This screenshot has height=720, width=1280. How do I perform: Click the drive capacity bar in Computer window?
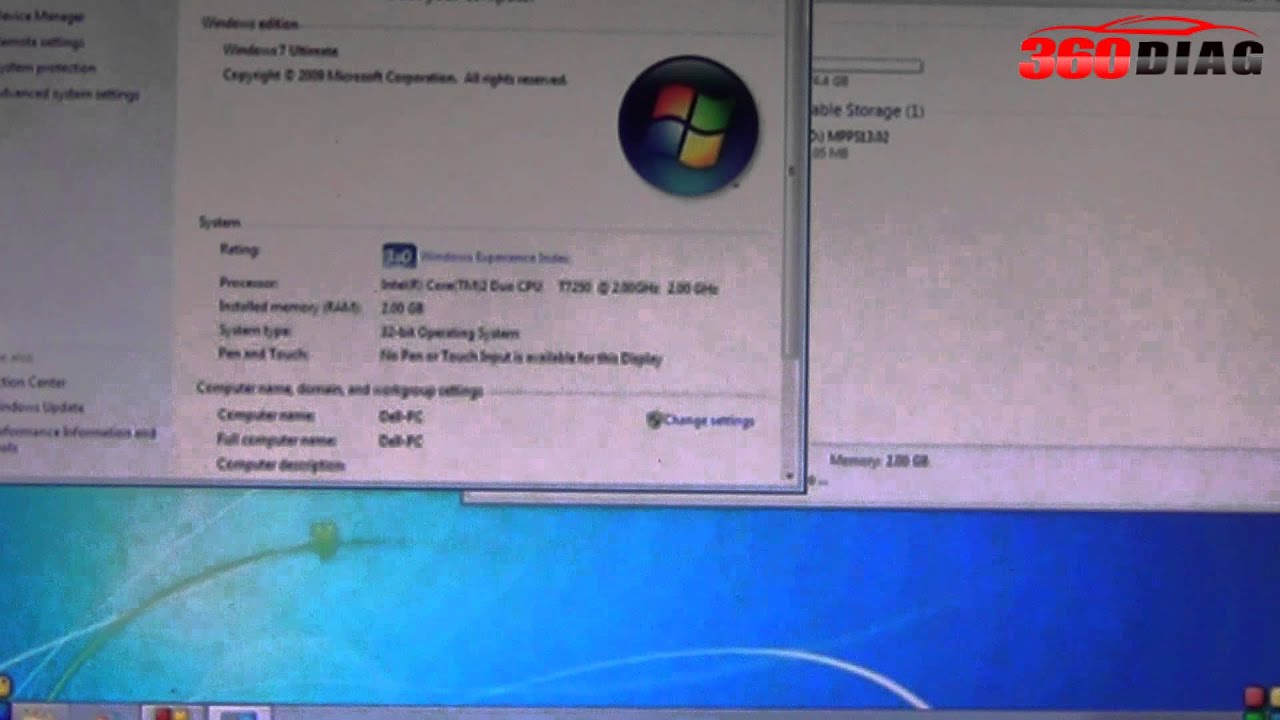point(867,66)
